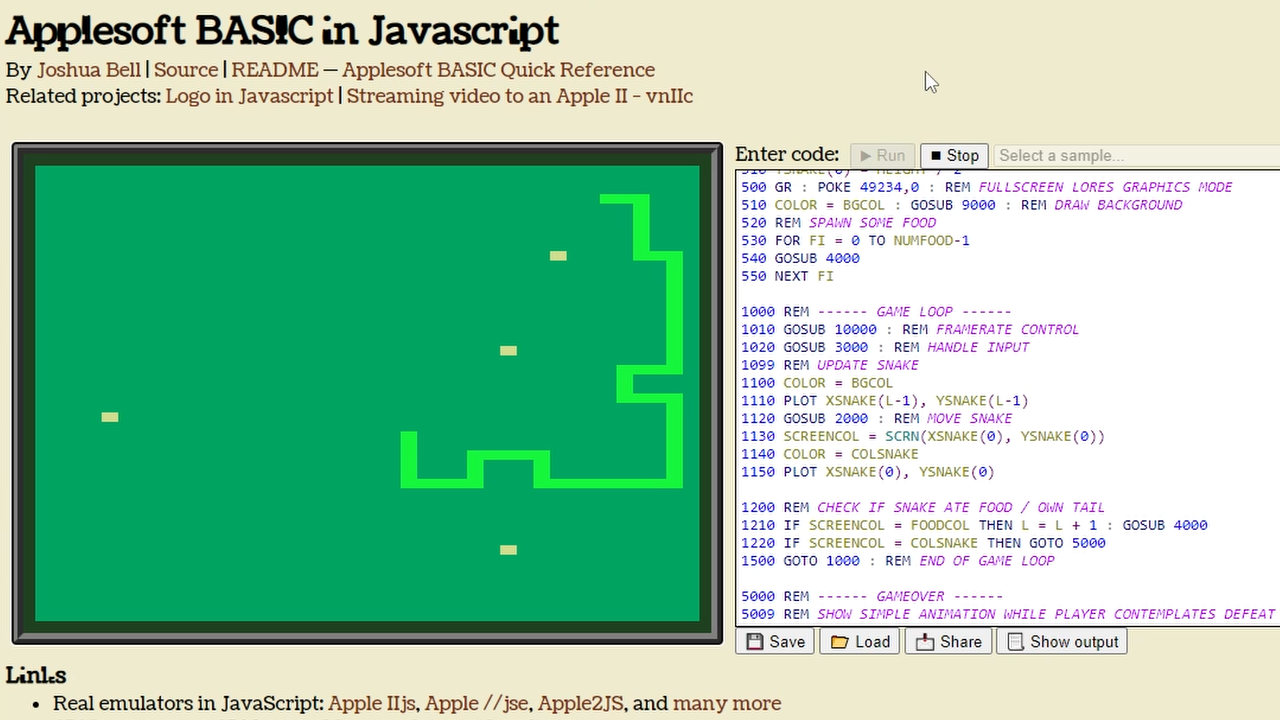Image resolution: width=1280 pixels, height=720 pixels.
Task: Open README Applesoft BASIC Quick Reference
Action: (x=443, y=70)
